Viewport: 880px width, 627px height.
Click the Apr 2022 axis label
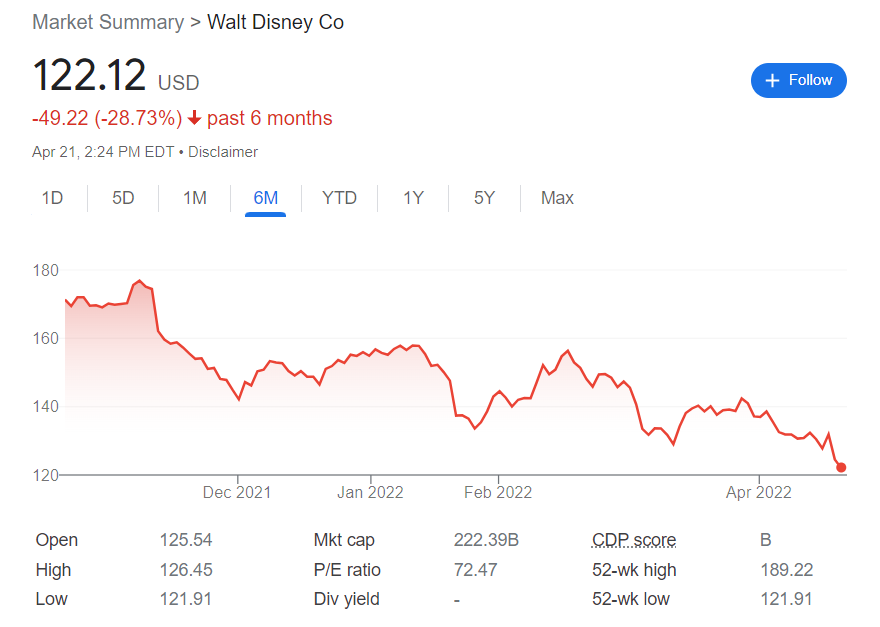coord(758,492)
